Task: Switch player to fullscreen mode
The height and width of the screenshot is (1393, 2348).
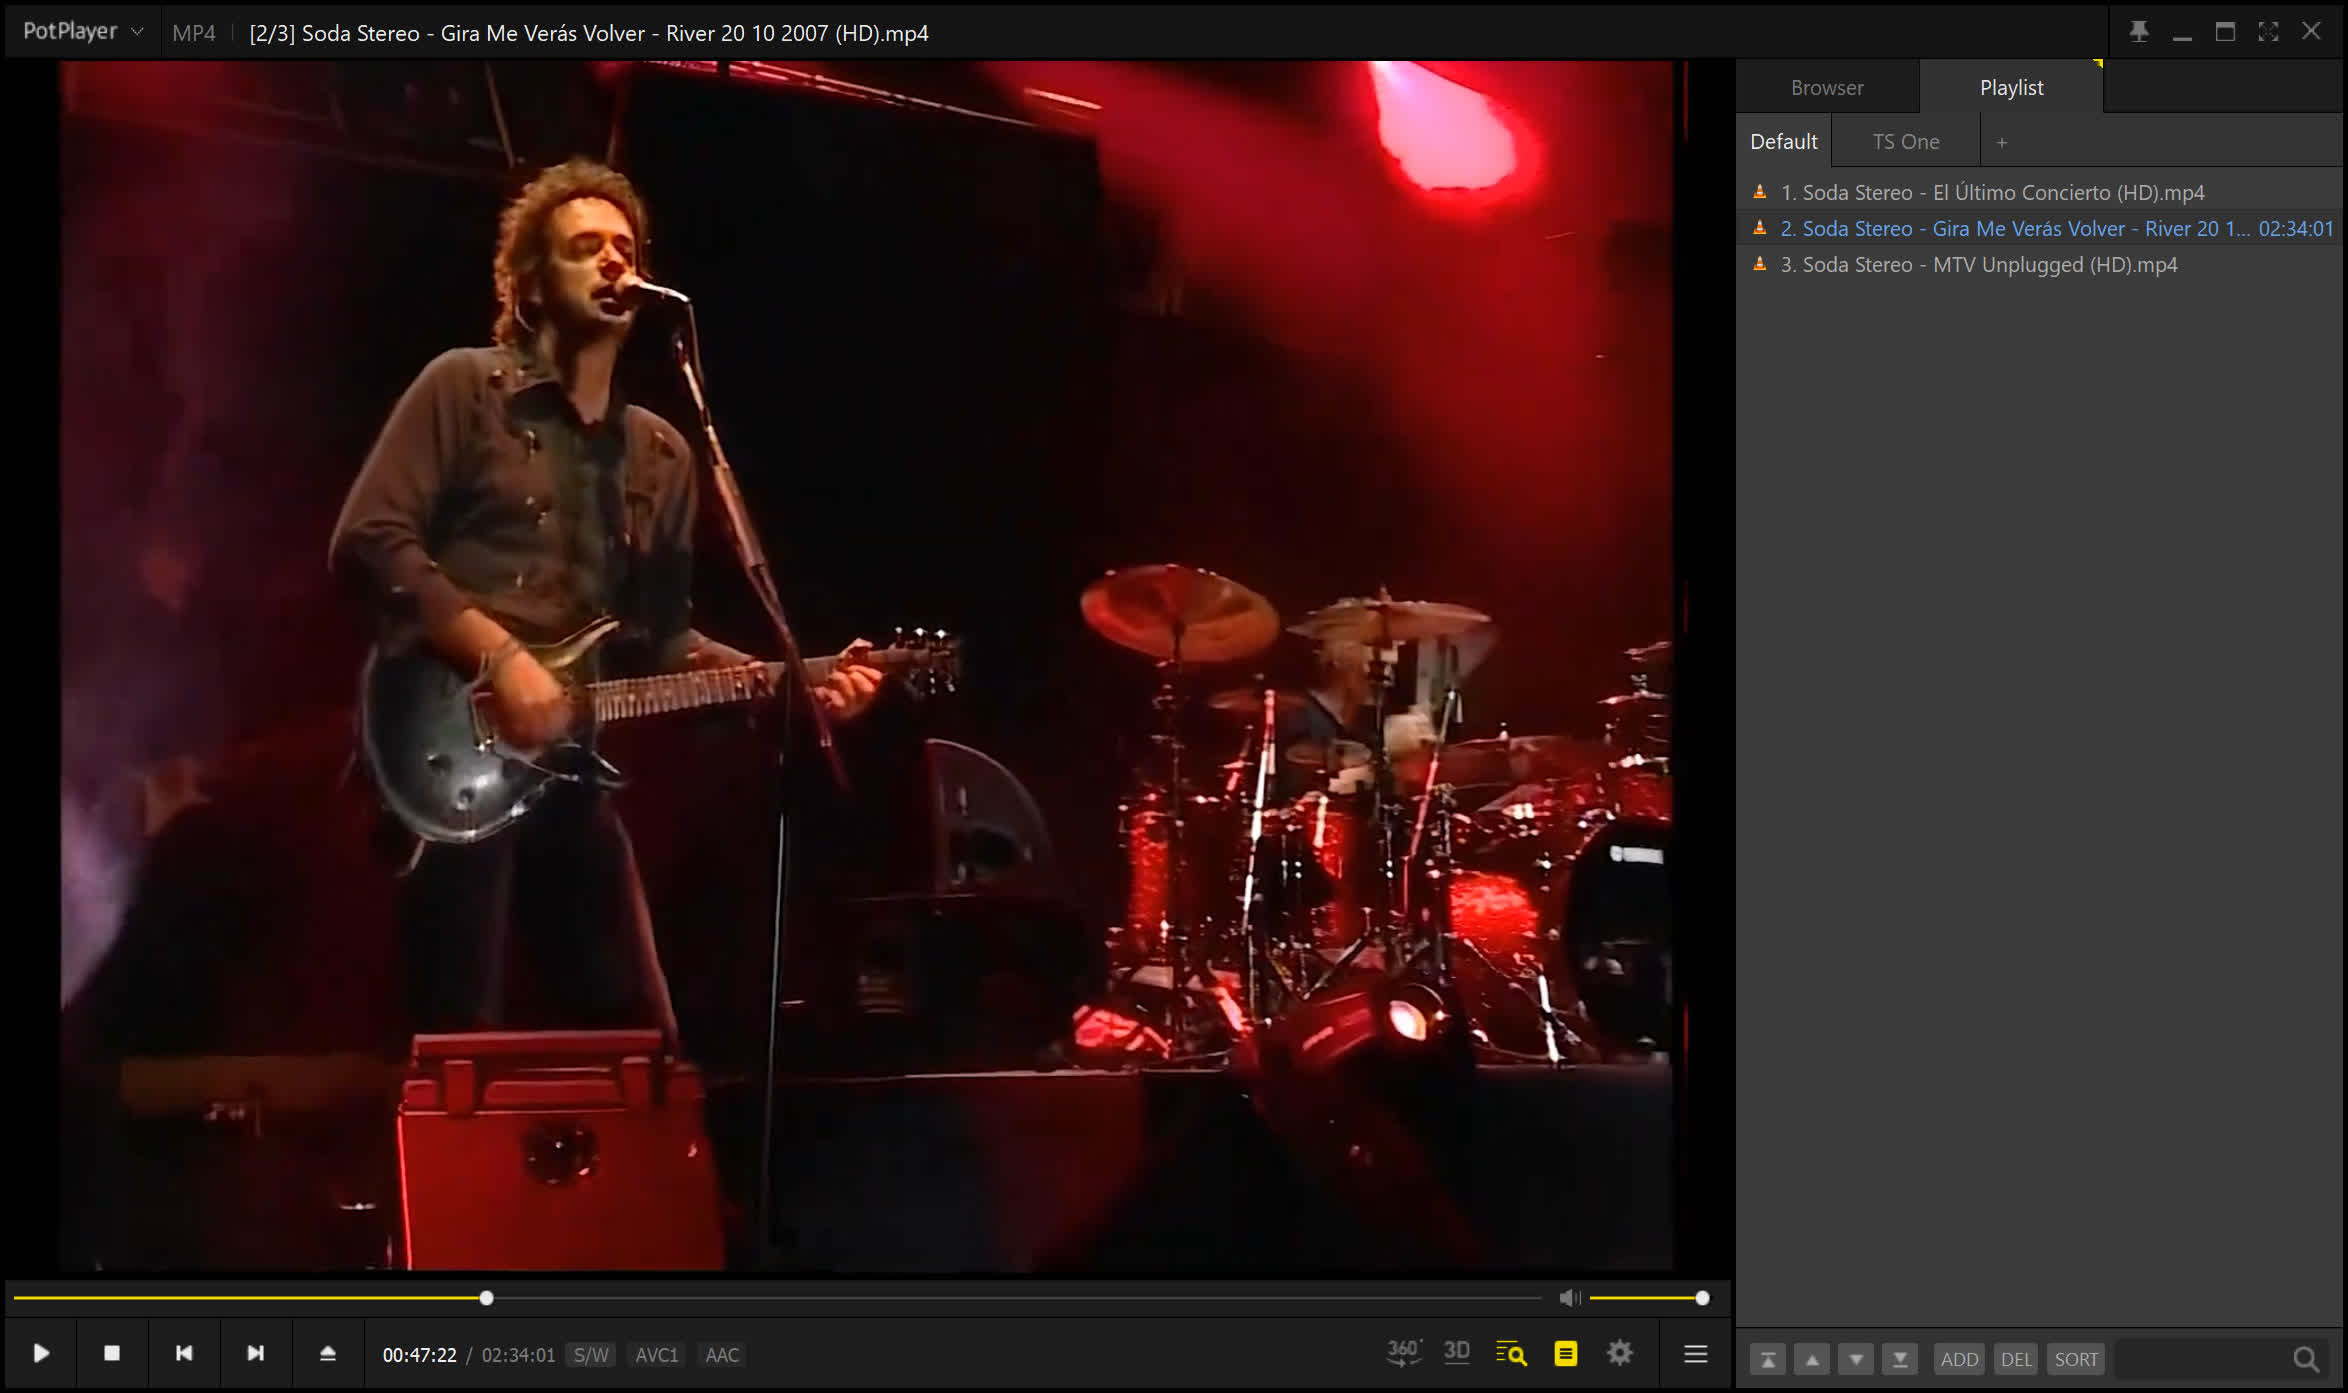Action: tap(2268, 32)
